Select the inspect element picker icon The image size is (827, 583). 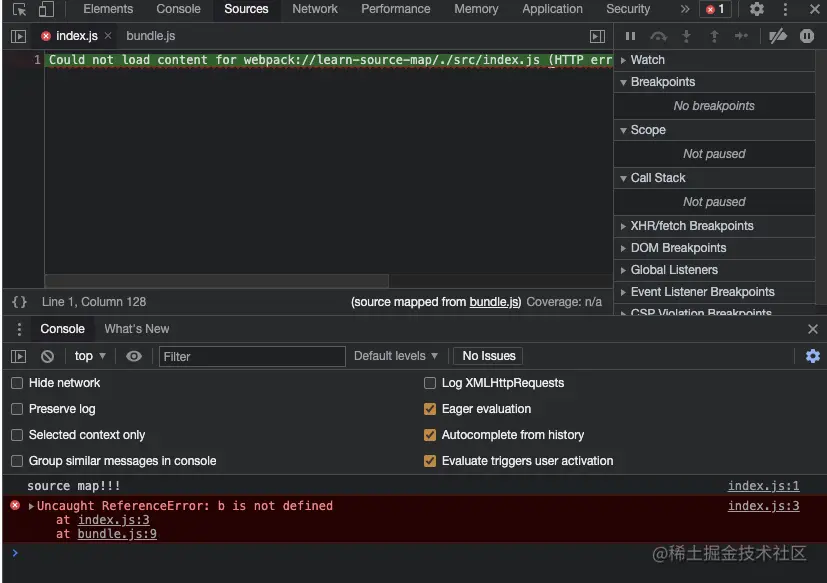(20, 9)
